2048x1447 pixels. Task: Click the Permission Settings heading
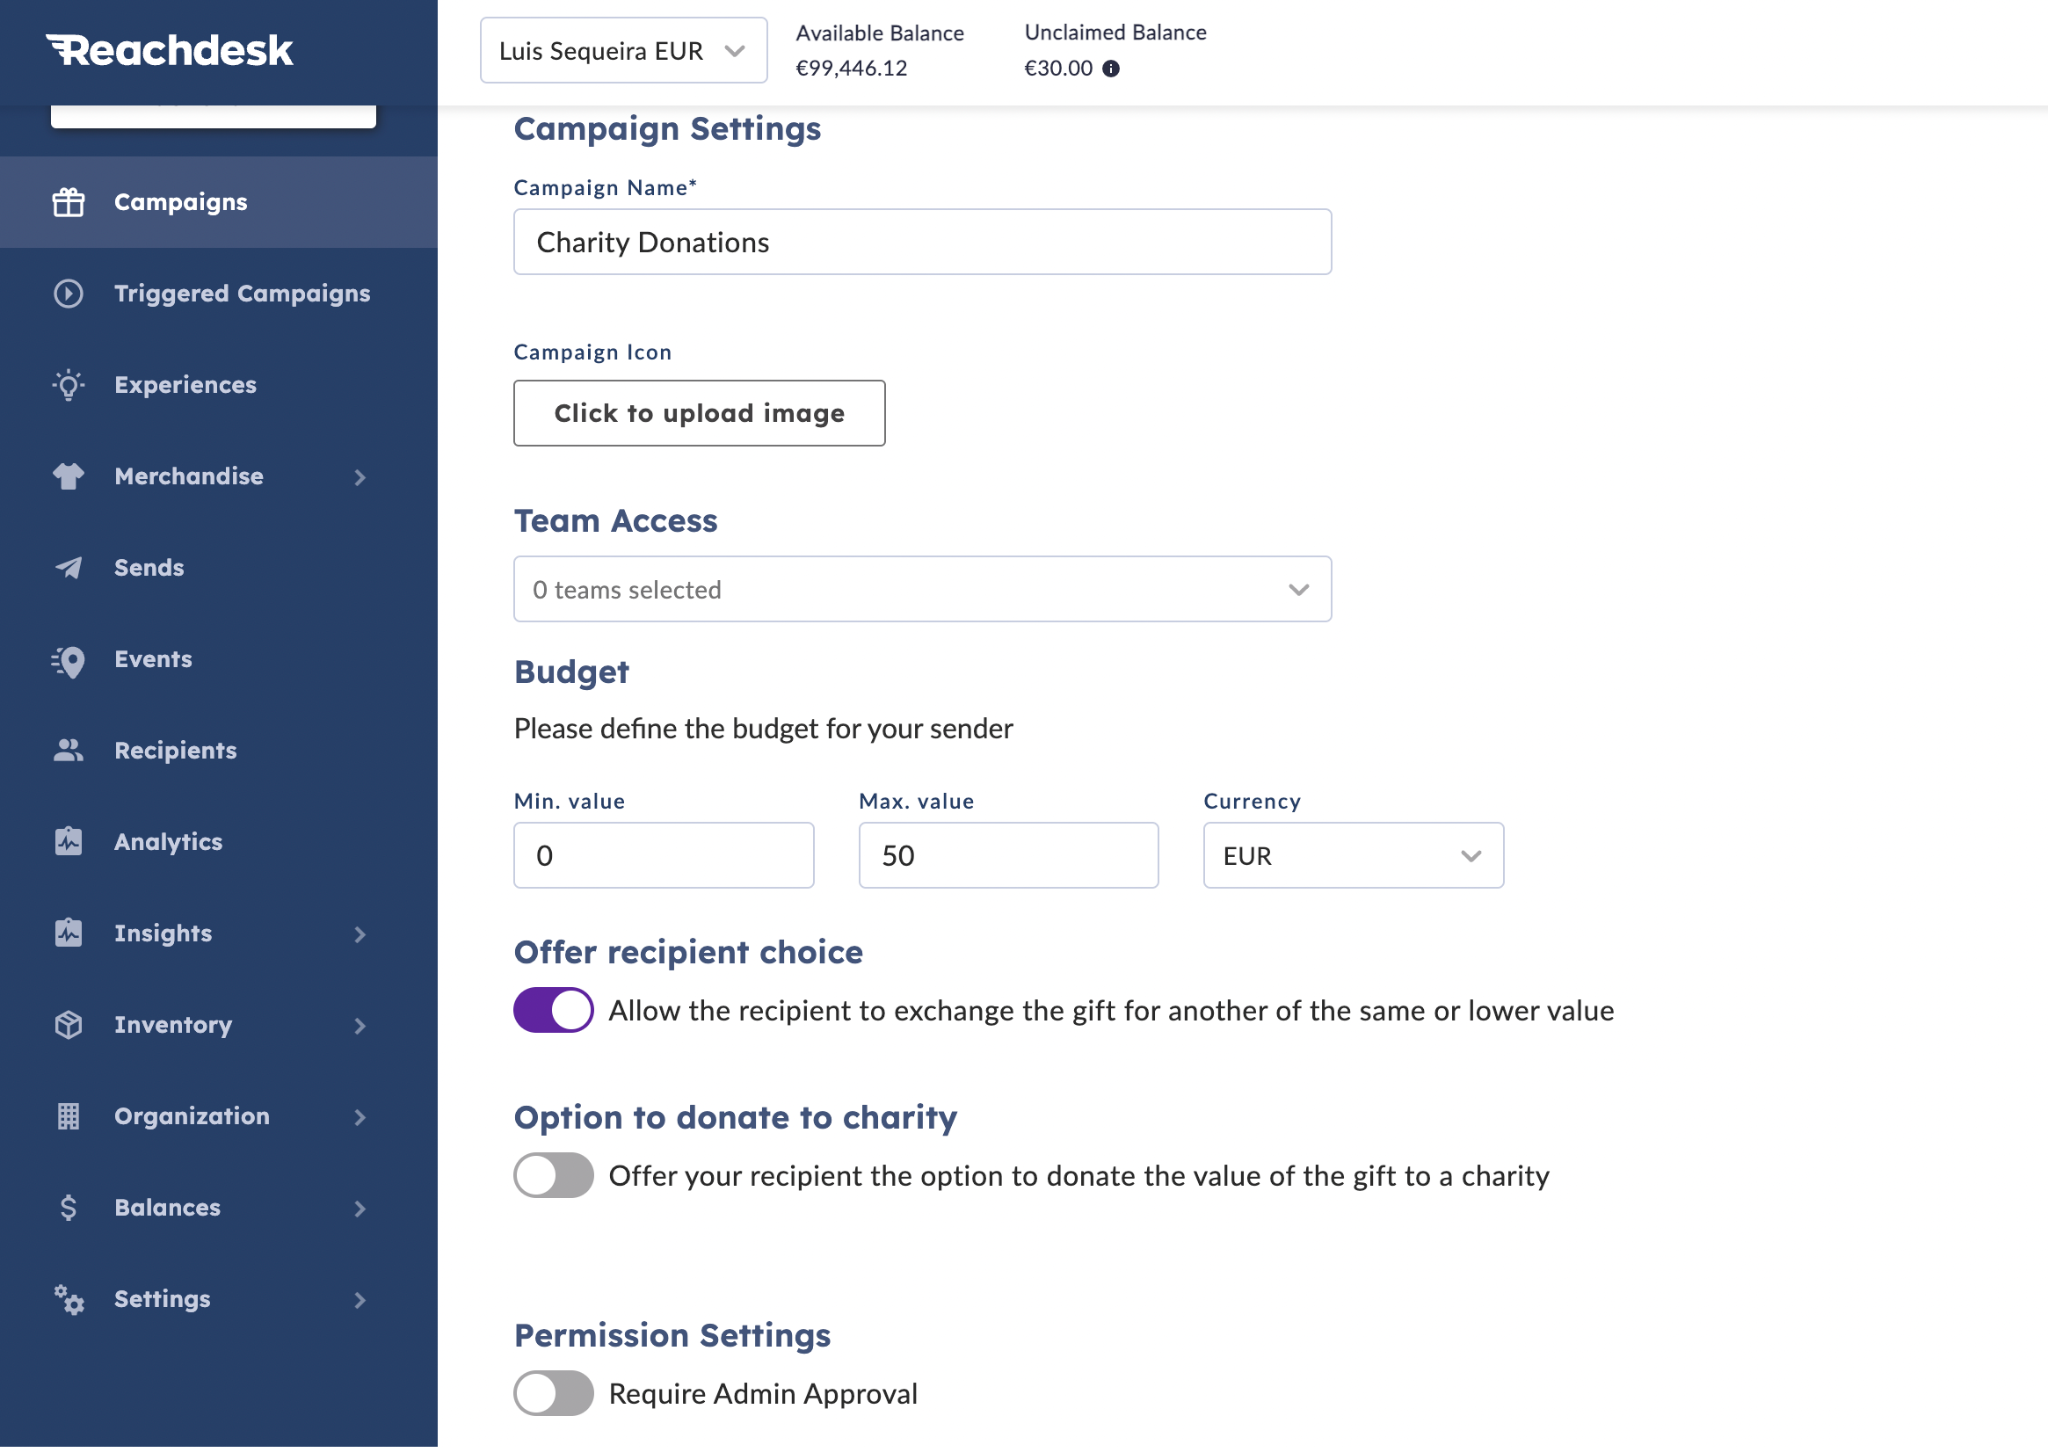tap(672, 1335)
